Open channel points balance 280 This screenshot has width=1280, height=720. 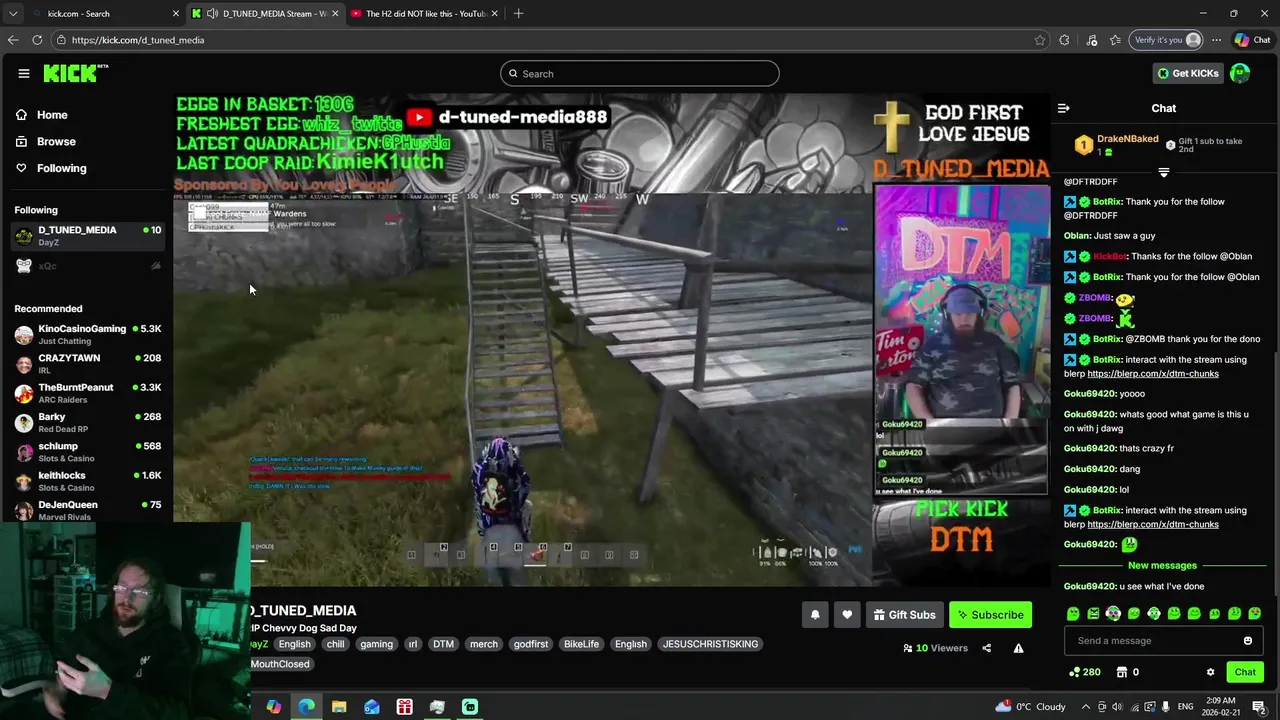tap(1084, 672)
